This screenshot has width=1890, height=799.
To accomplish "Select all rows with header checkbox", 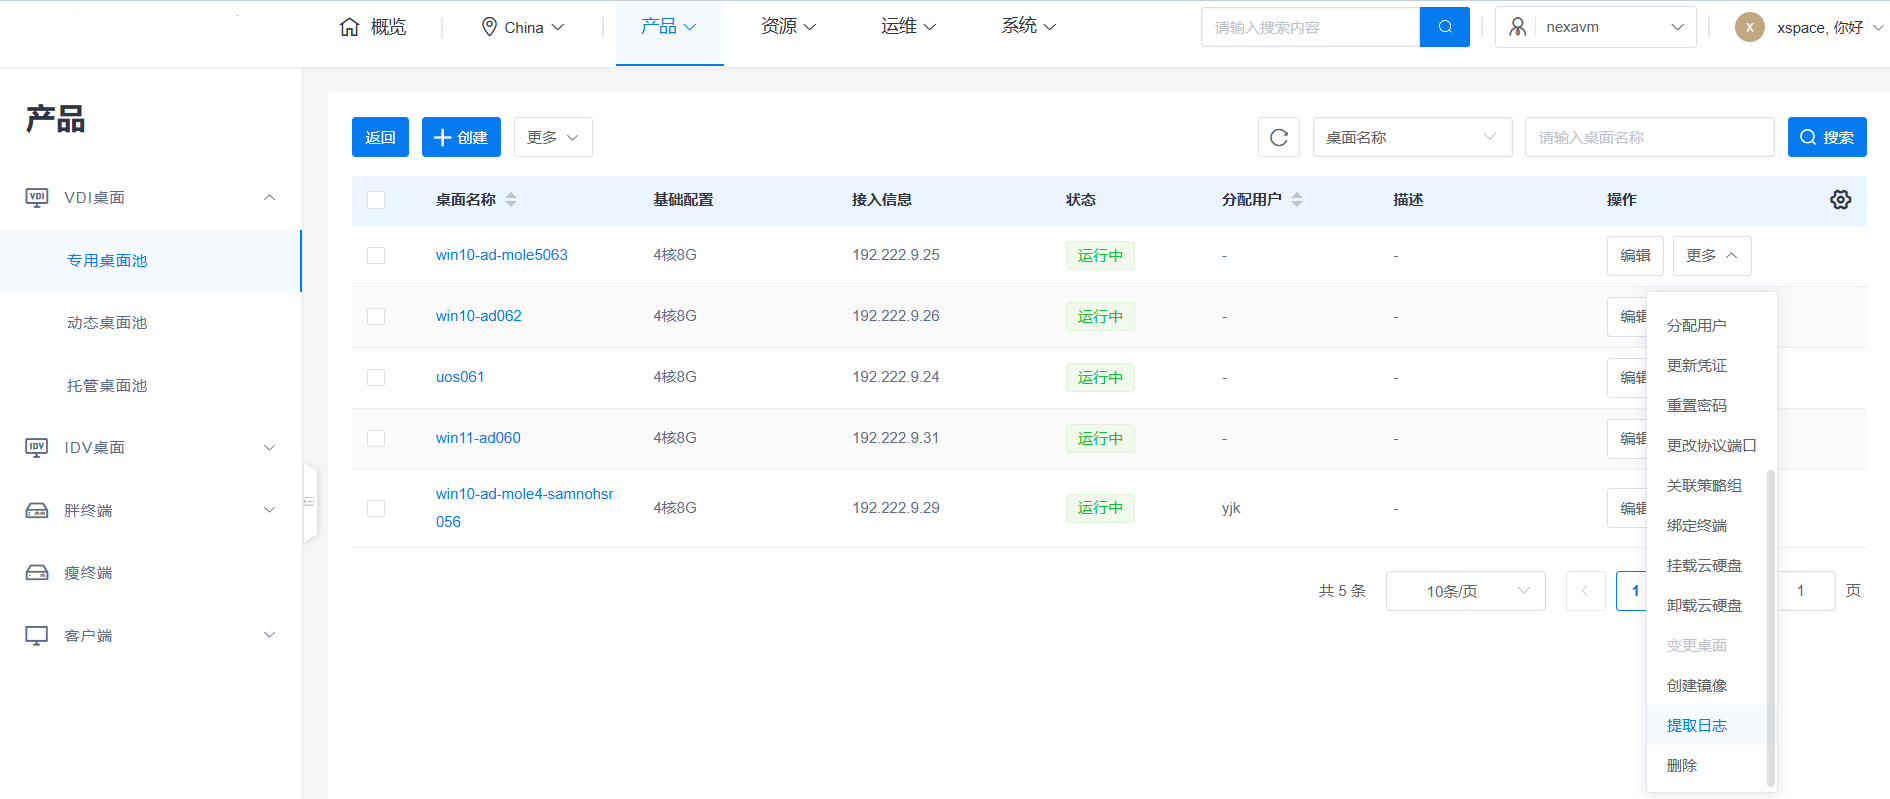I will coord(376,200).
